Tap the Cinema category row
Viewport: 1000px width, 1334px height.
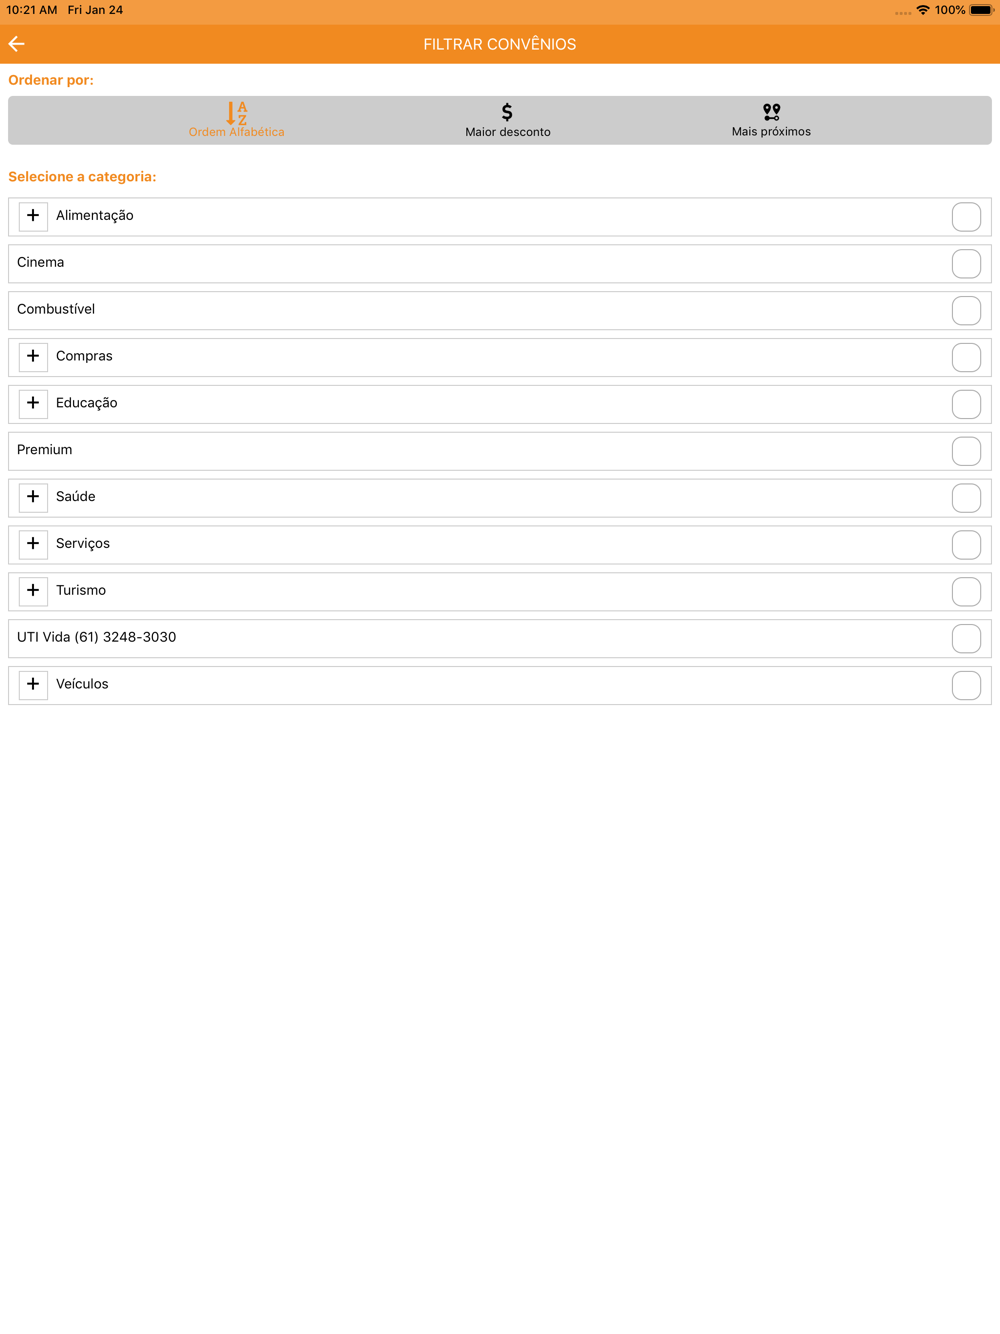pos(500,264)
